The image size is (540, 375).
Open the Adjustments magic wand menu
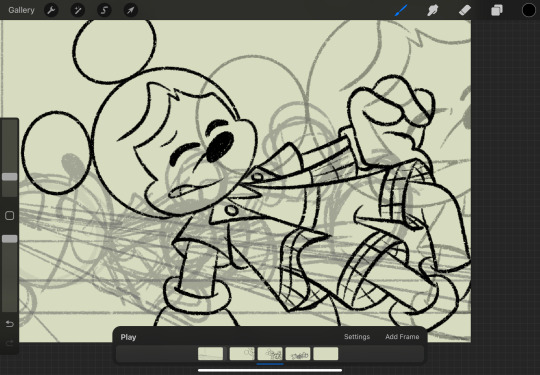(x=78, y=10)
